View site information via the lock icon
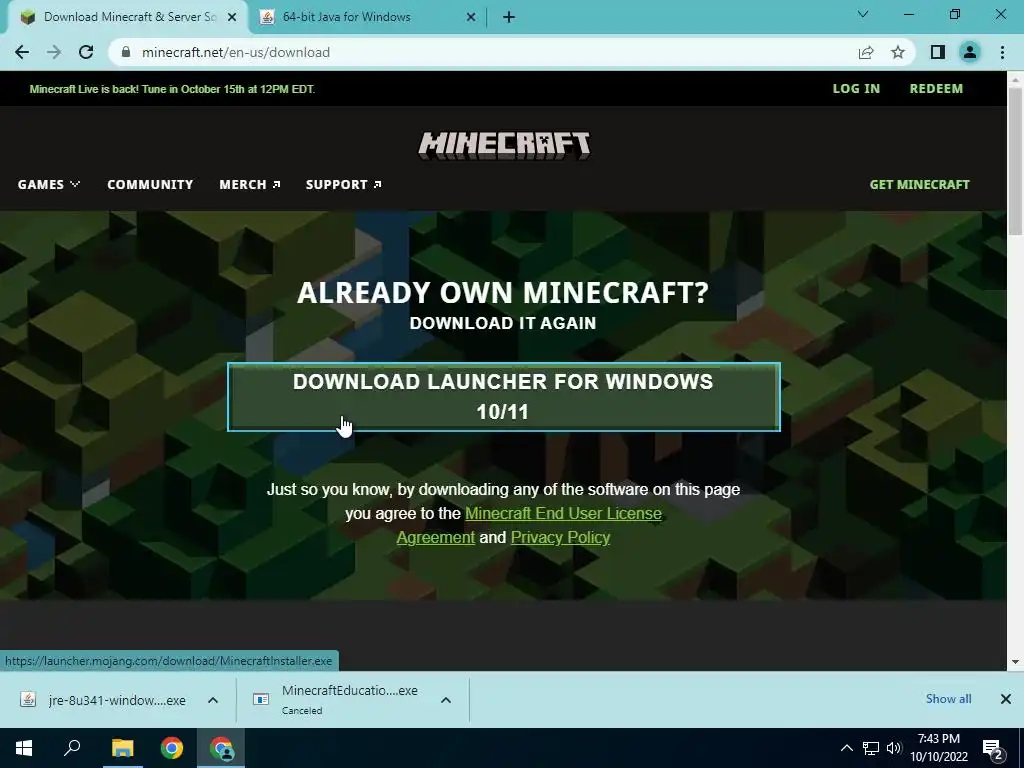1024x768 pixels. 126,52
